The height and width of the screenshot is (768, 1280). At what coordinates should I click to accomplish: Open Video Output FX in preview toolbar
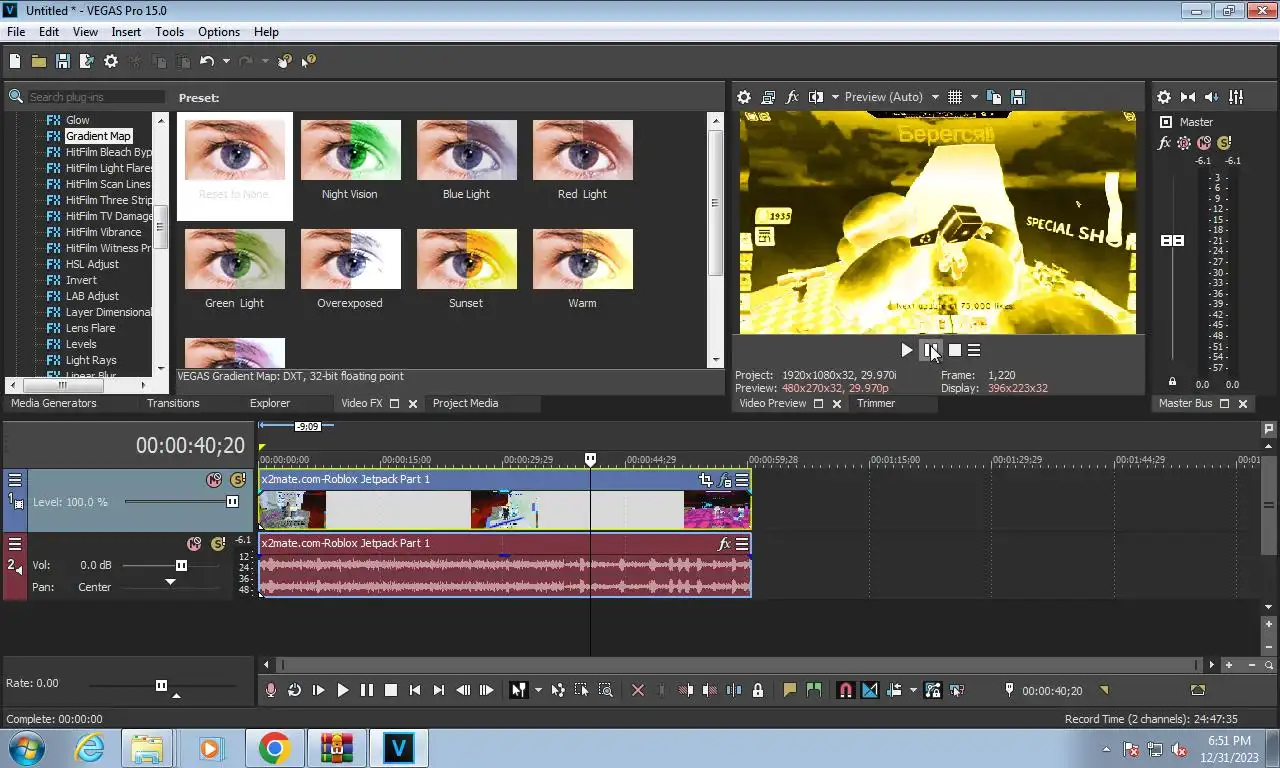click(792, 97)
